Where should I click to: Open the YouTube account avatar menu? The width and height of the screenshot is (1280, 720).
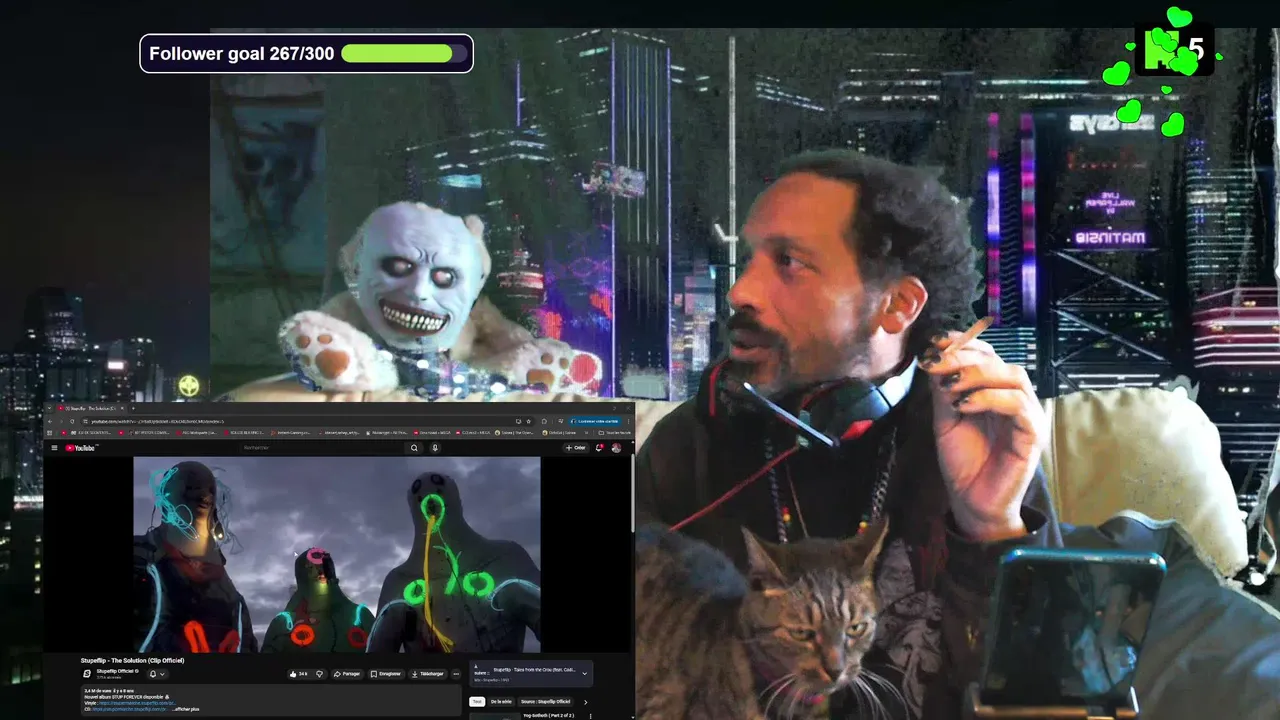[x=616, y=447]
